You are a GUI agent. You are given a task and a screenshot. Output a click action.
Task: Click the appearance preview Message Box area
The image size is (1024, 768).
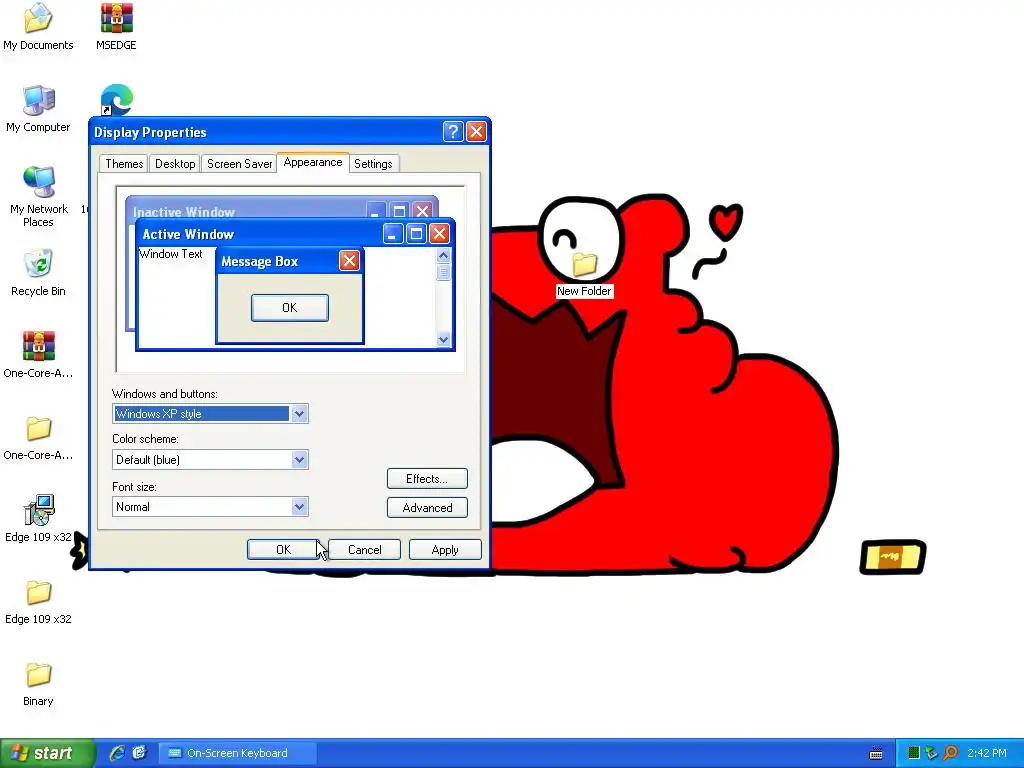[x=290, y=295]
